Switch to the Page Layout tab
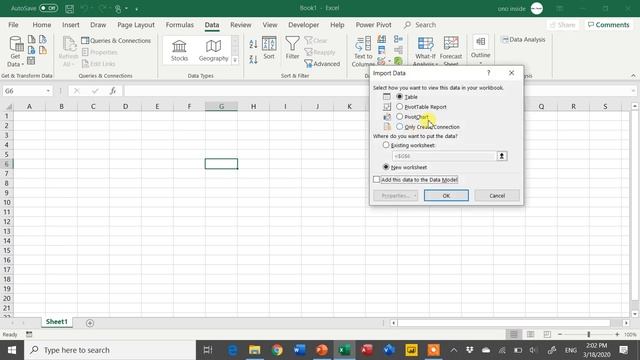This screenshot has height=360, width=640. click(x=136, y=25)
